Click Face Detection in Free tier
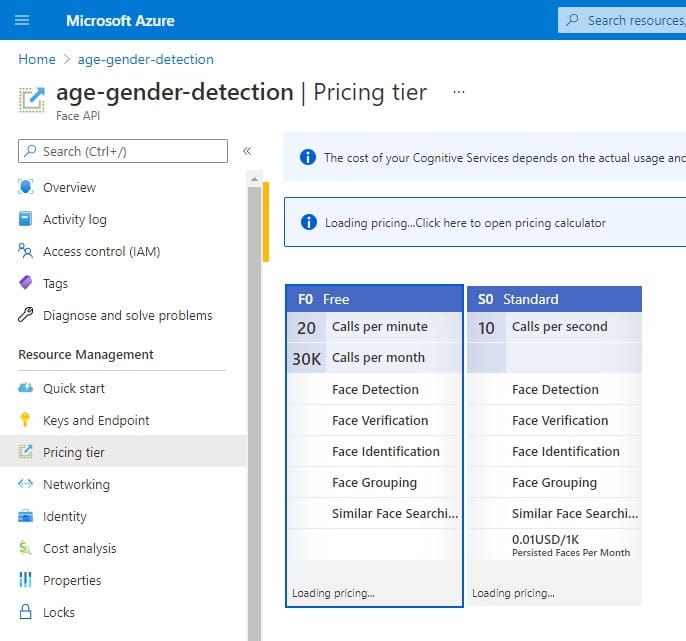The image size is (686, 641). [x=375, y=389]
